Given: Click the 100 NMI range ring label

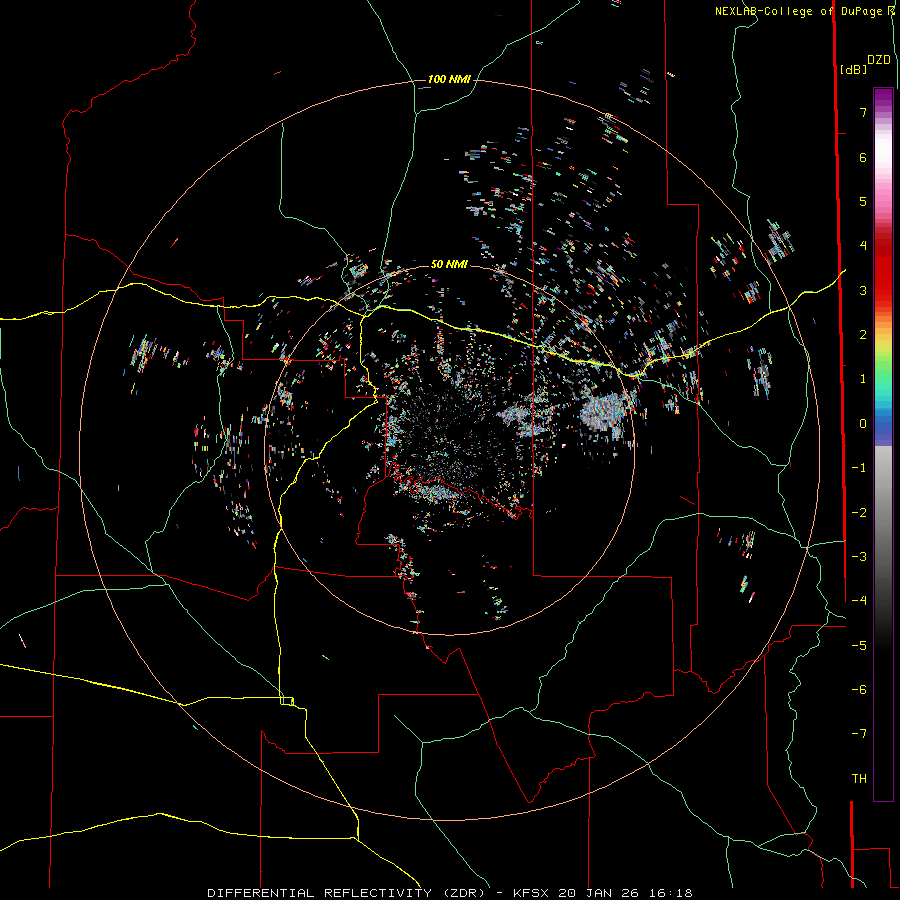Looking at the screenshot, I should pos(449,79).
